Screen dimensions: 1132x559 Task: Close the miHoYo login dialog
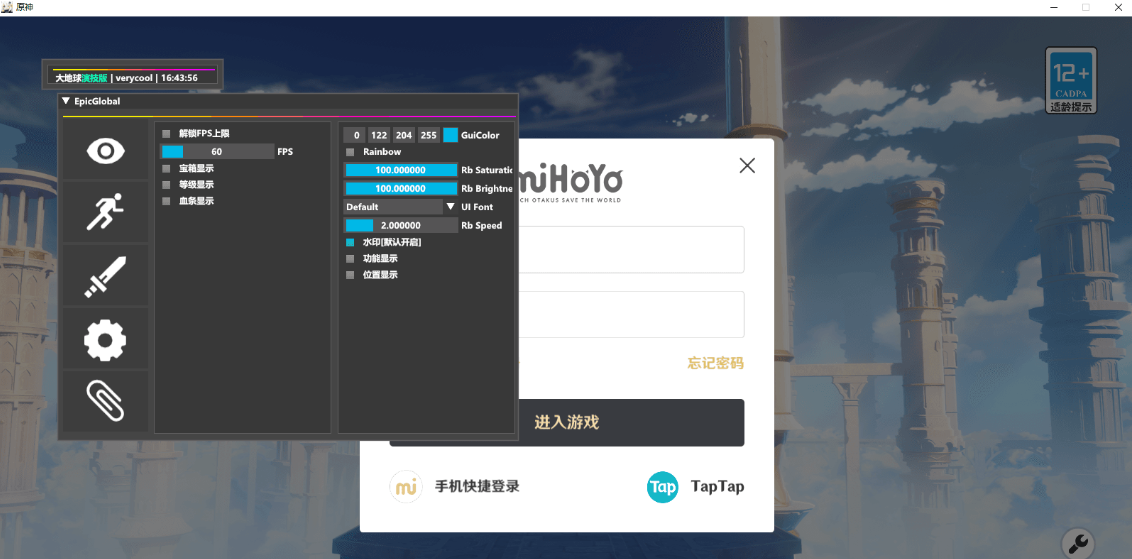pyautogui.click(x=747, y=165)
